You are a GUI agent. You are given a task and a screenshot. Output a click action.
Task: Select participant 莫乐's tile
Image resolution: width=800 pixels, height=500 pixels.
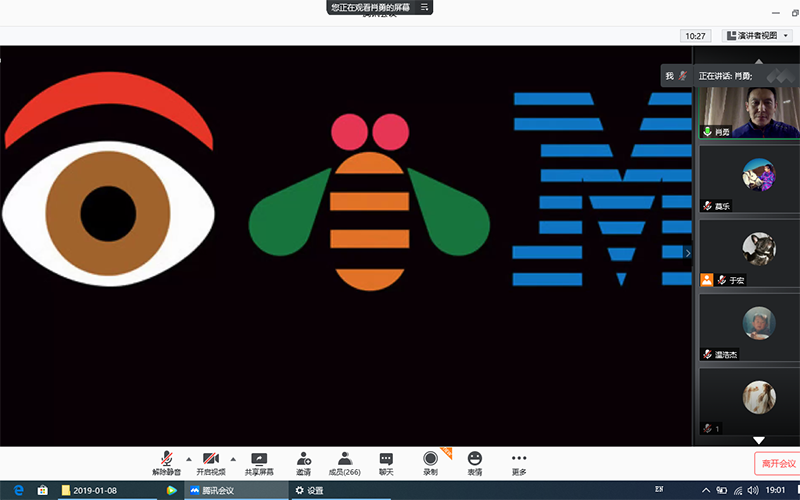(x=749, y=179)
